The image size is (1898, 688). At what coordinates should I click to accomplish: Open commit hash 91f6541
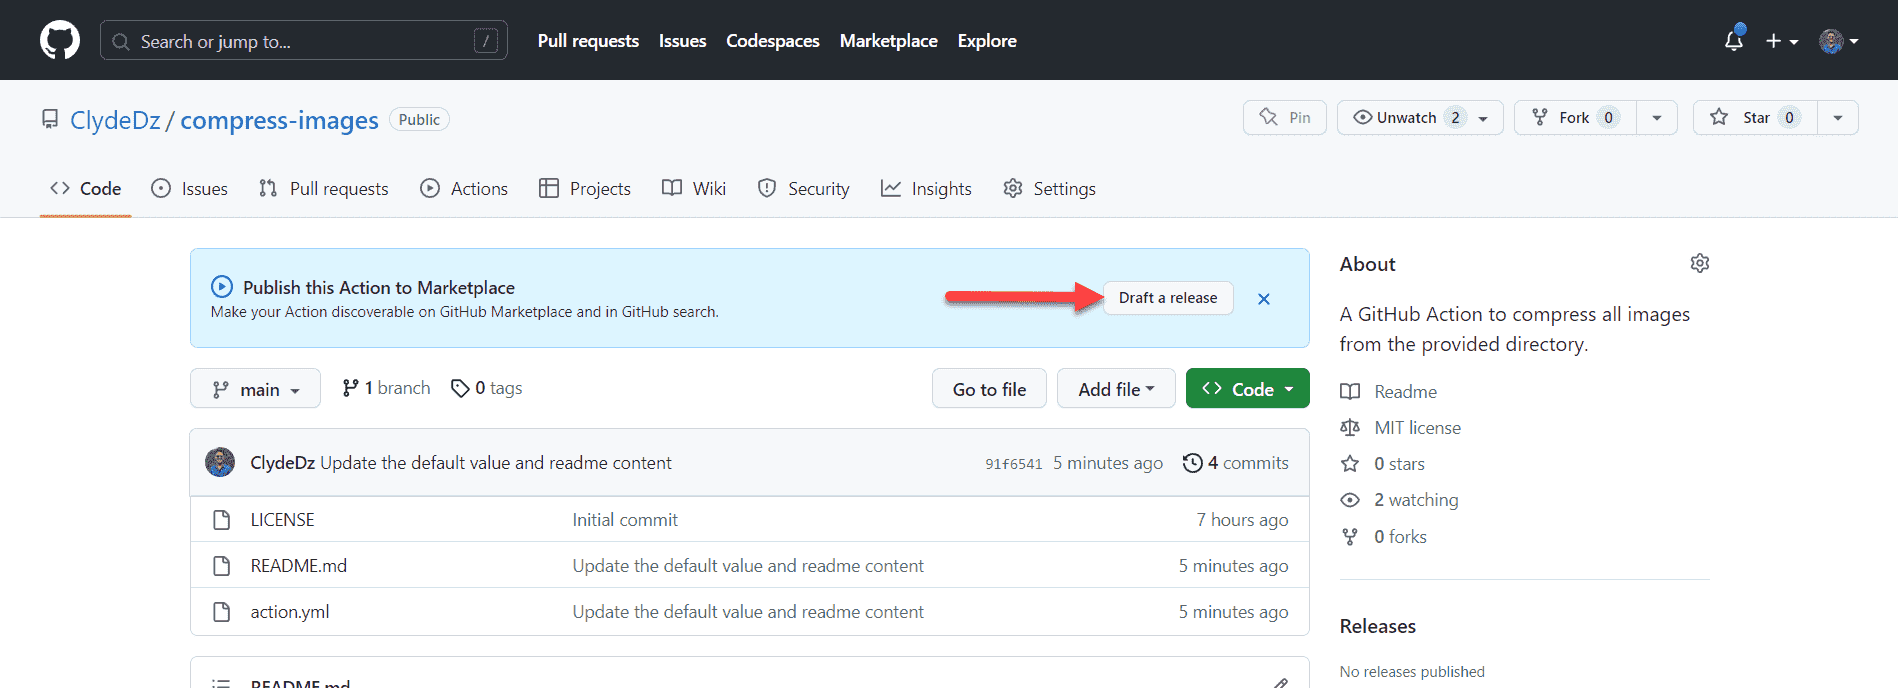1014,464
